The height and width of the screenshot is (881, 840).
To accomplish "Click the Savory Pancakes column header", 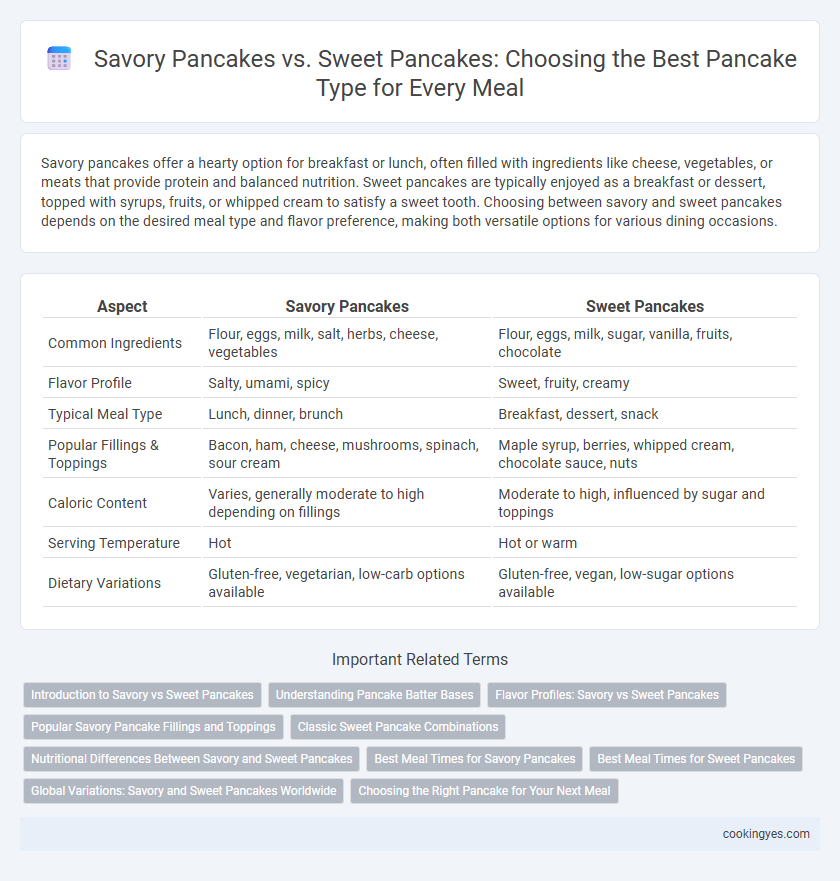I will point(347,306).
